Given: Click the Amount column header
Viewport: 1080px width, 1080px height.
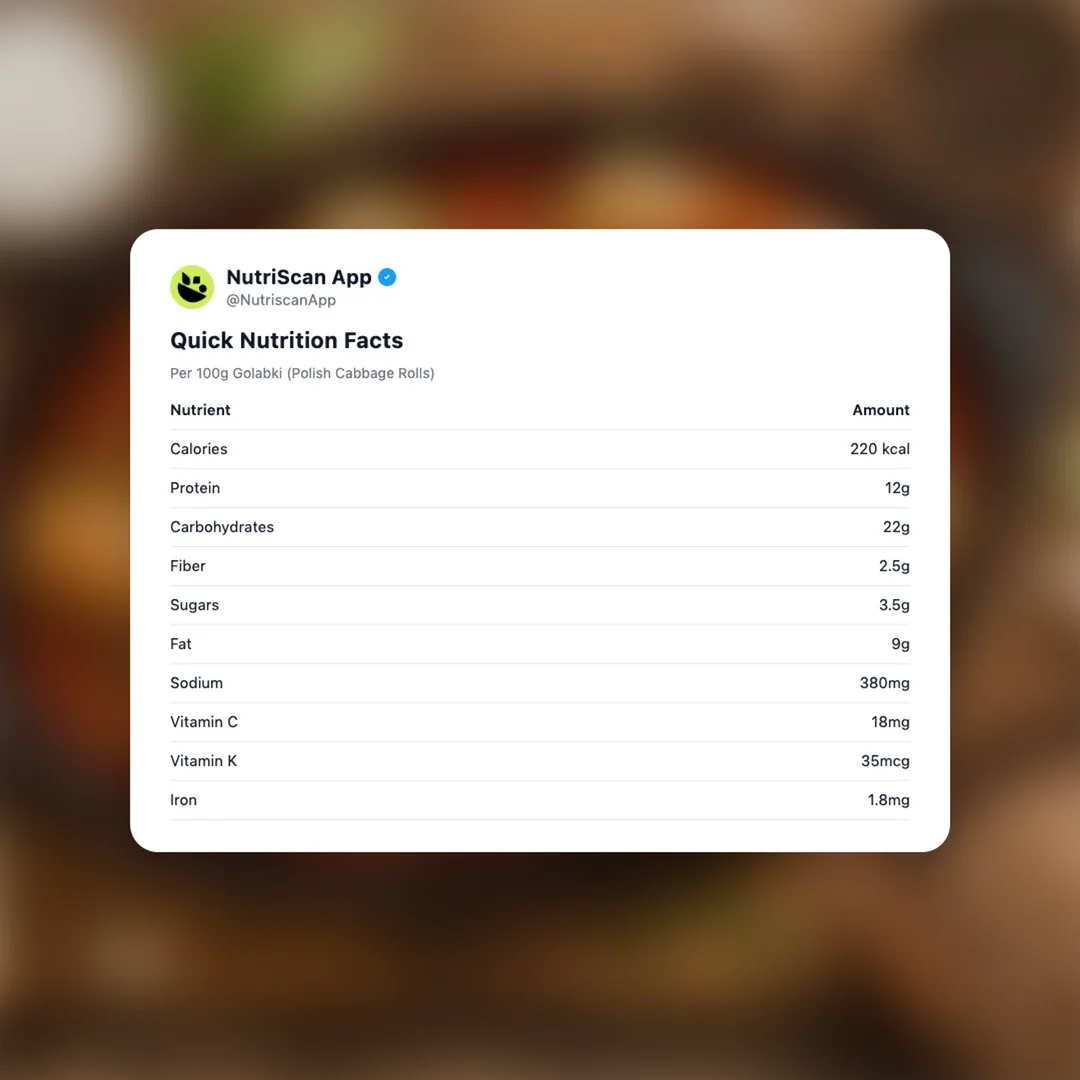Looking at the screenshot, I should 881,410.
